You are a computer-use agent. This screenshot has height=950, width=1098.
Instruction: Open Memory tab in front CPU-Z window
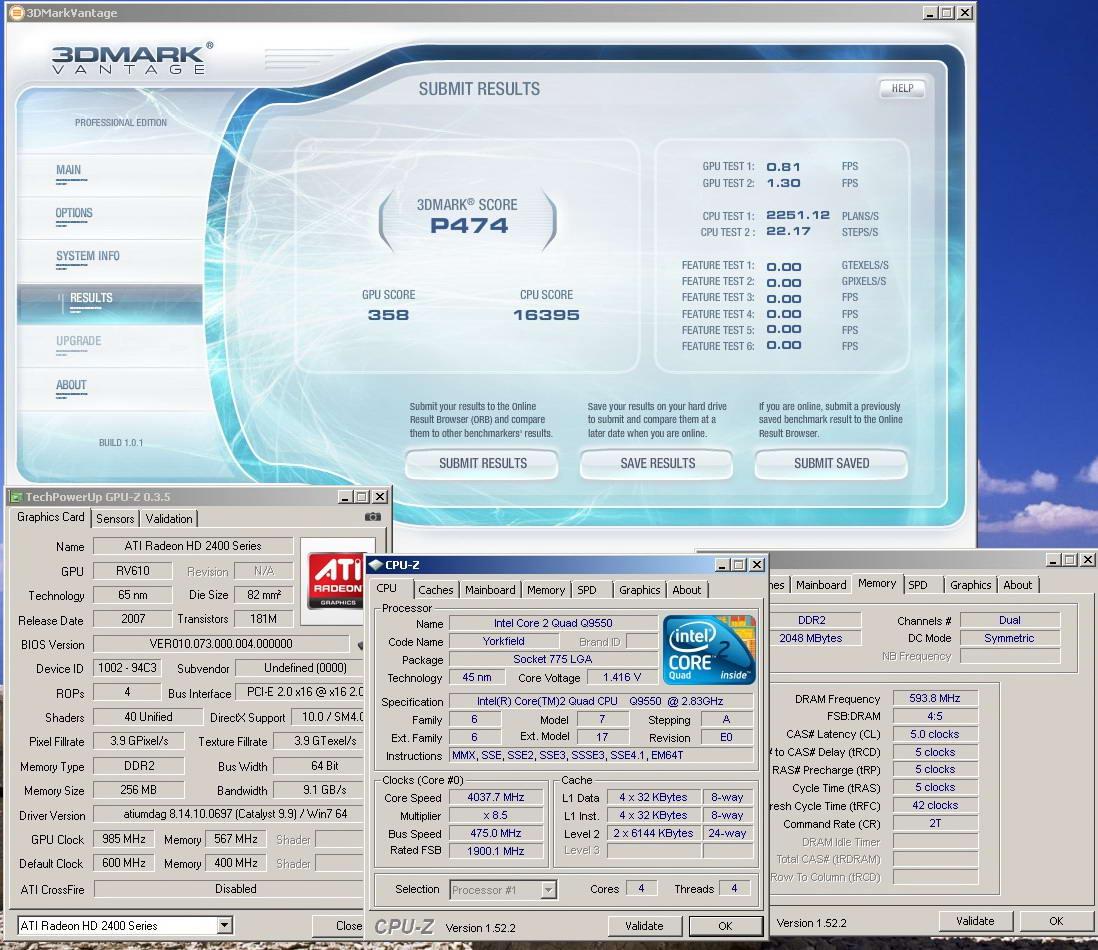pyautogui.click(x=546, y=590)
